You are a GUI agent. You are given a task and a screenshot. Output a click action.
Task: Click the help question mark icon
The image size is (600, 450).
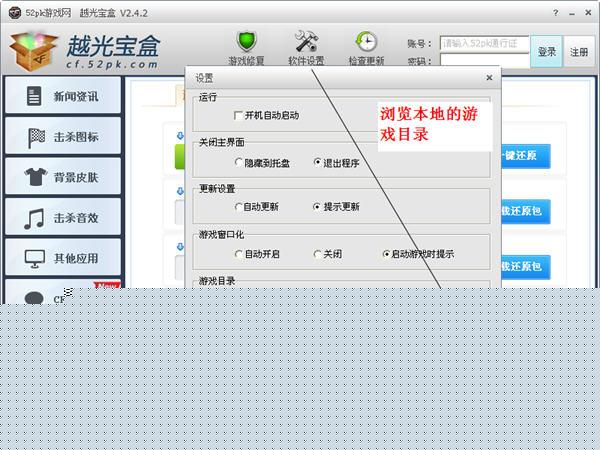click(x=556, y=13)
